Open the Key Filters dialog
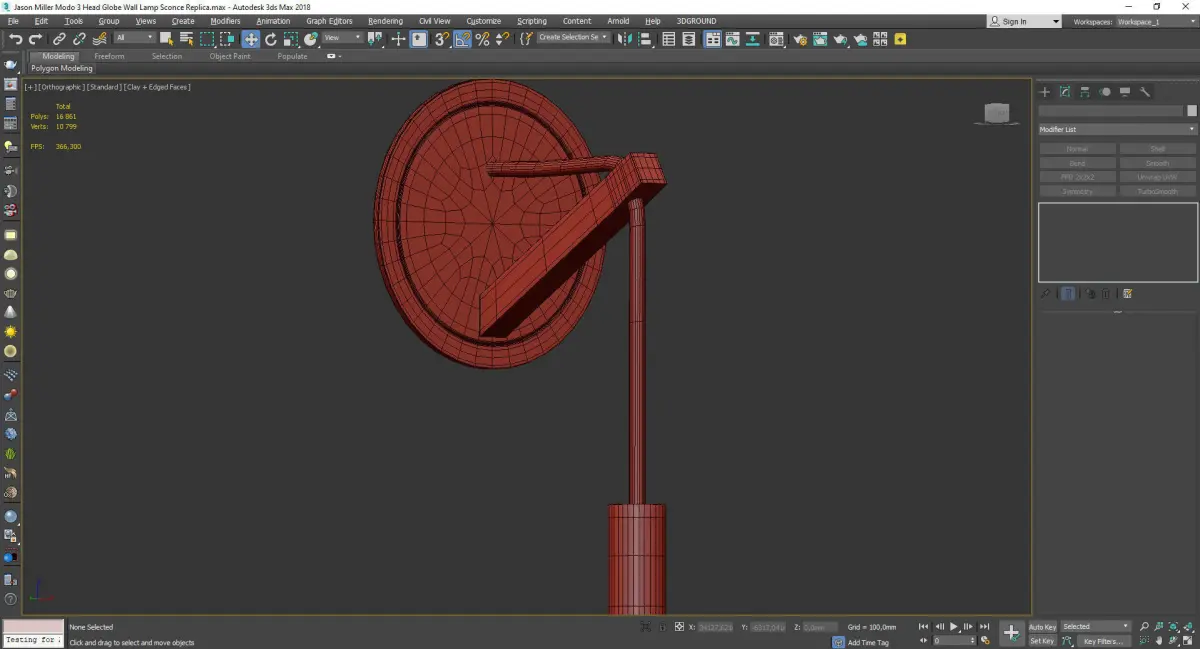1200x649 pixels. click(x=1103, y=641)
